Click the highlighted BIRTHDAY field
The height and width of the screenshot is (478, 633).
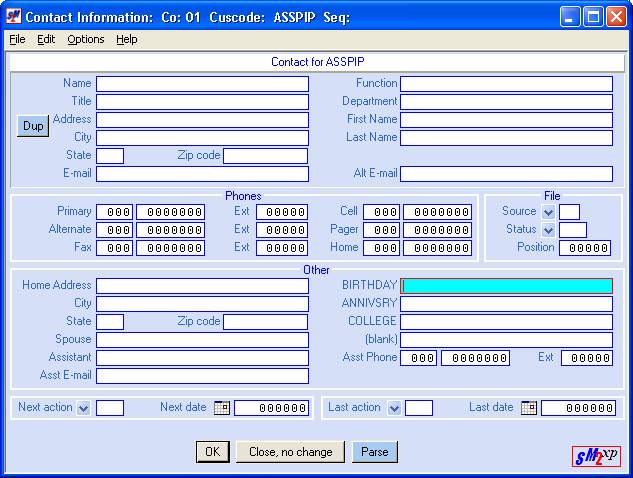(506, 286)
